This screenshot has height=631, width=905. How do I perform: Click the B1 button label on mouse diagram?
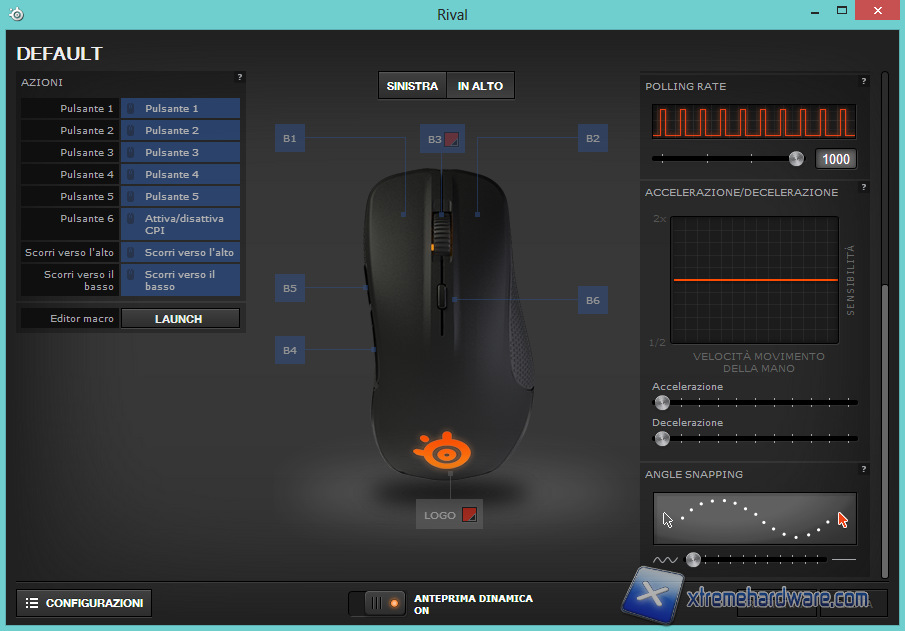290,138
